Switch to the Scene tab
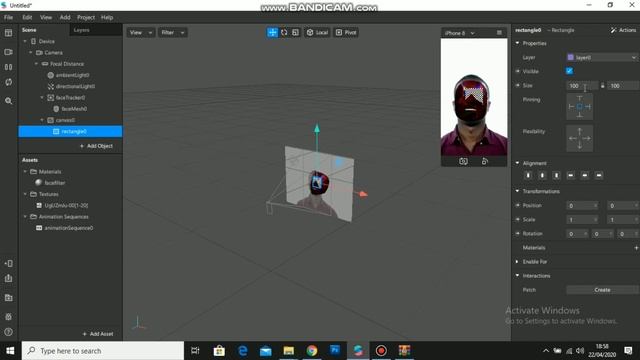The height and width of the screenshot is (360, 640). 29,30
